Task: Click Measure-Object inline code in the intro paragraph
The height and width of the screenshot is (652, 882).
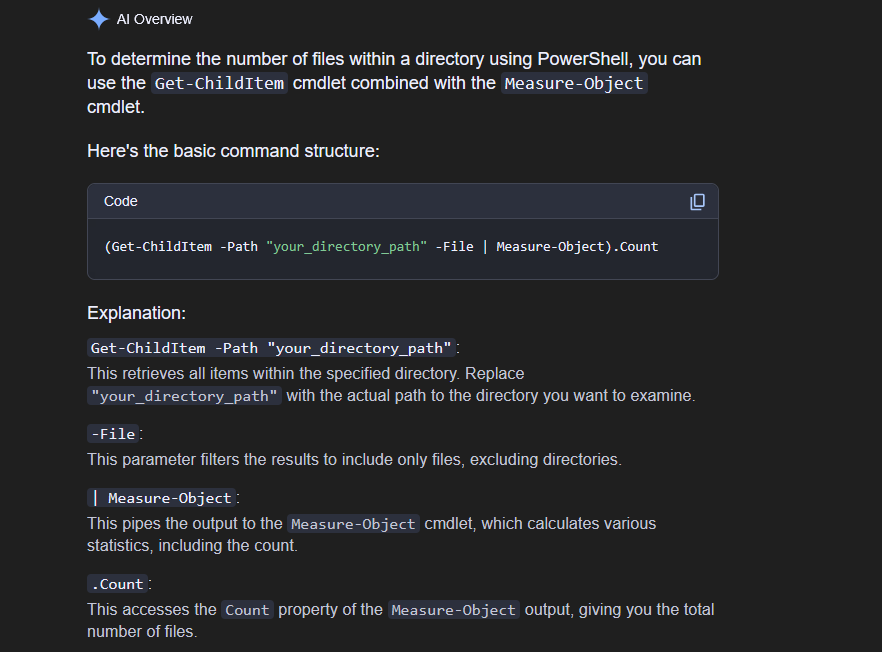Action: (574, 83)
